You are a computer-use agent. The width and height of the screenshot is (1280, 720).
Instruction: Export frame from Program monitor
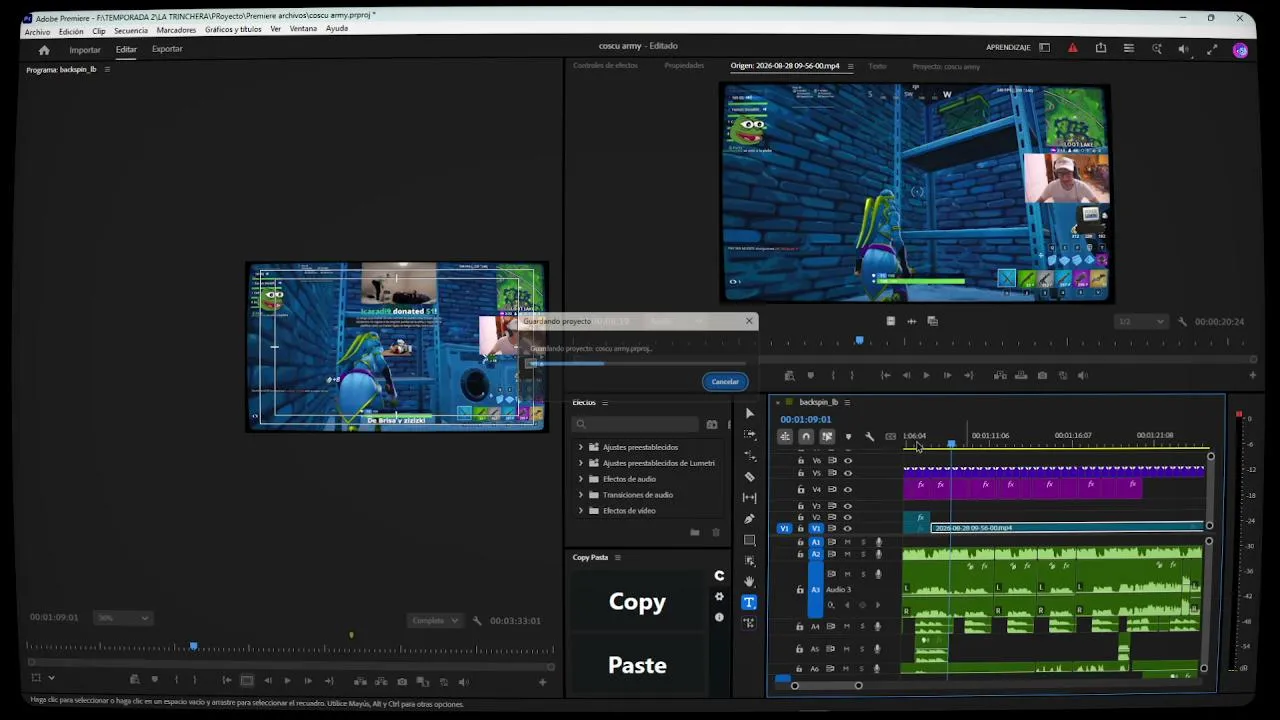pyautogui.click(x=402, y=682)
